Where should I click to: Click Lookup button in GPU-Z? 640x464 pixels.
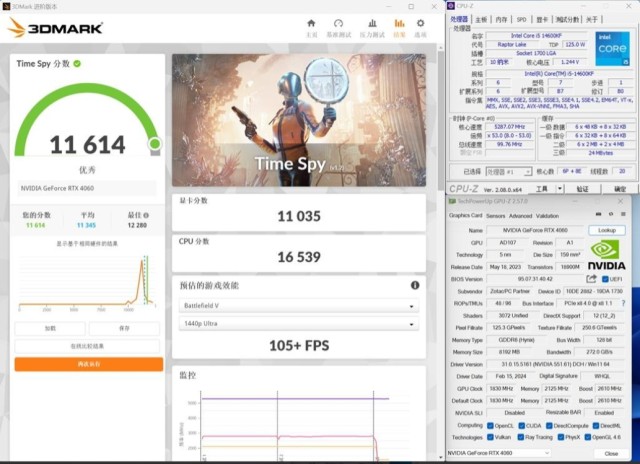click(x=607, y=230)
